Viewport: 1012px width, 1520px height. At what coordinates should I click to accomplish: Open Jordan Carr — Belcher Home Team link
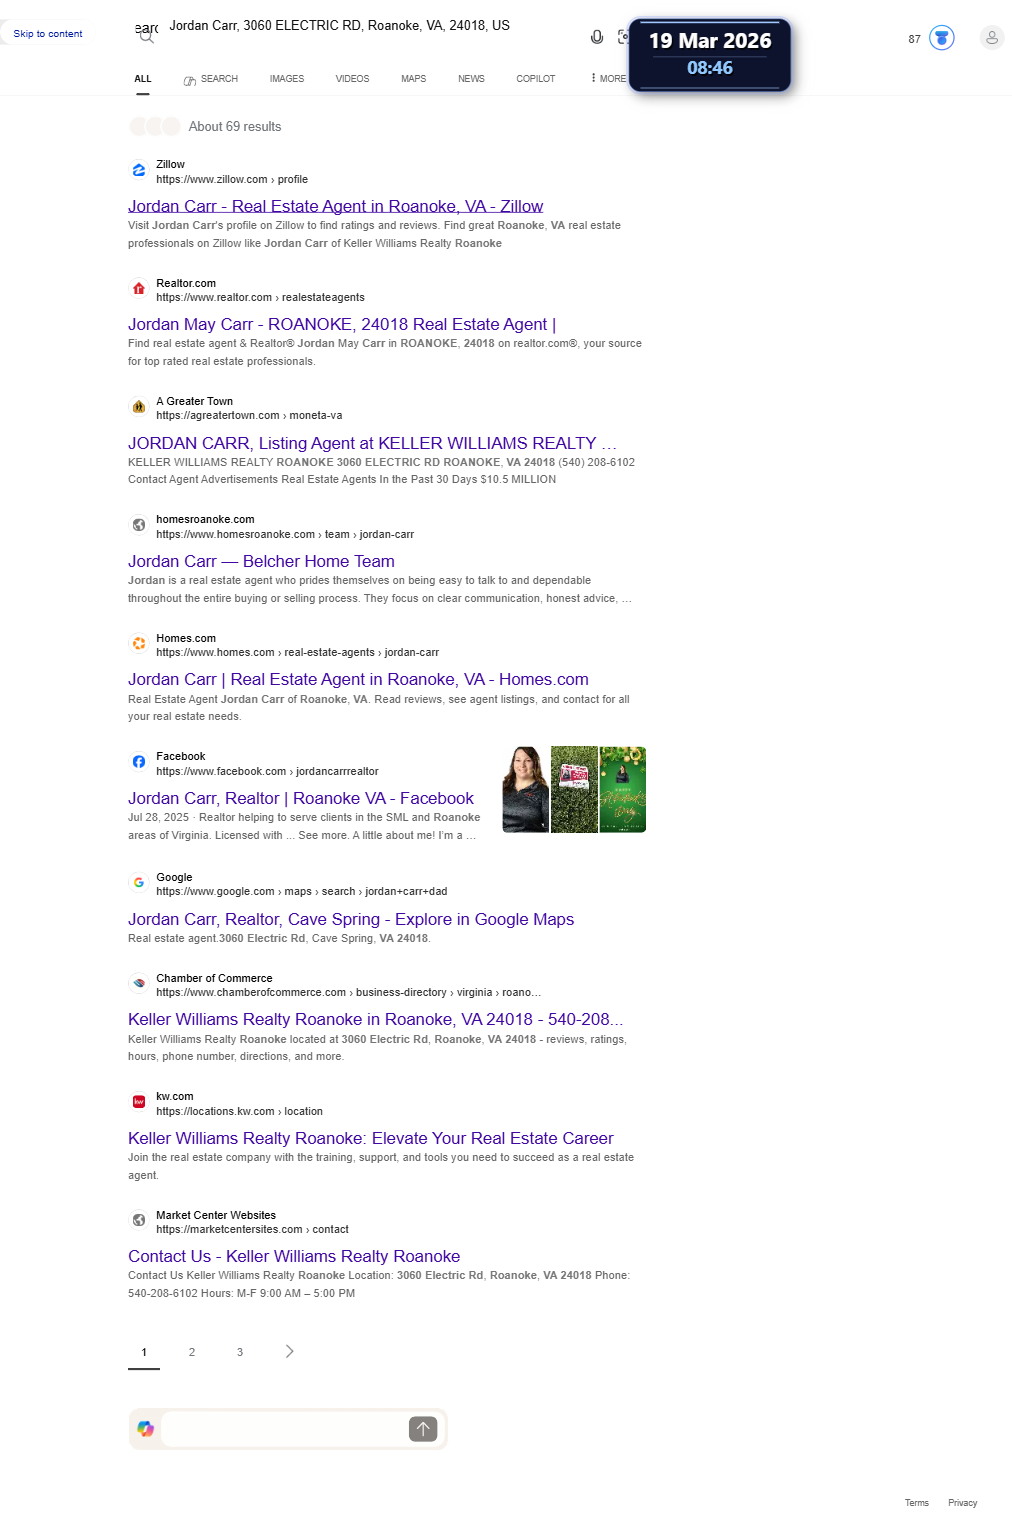coord(261,561)
